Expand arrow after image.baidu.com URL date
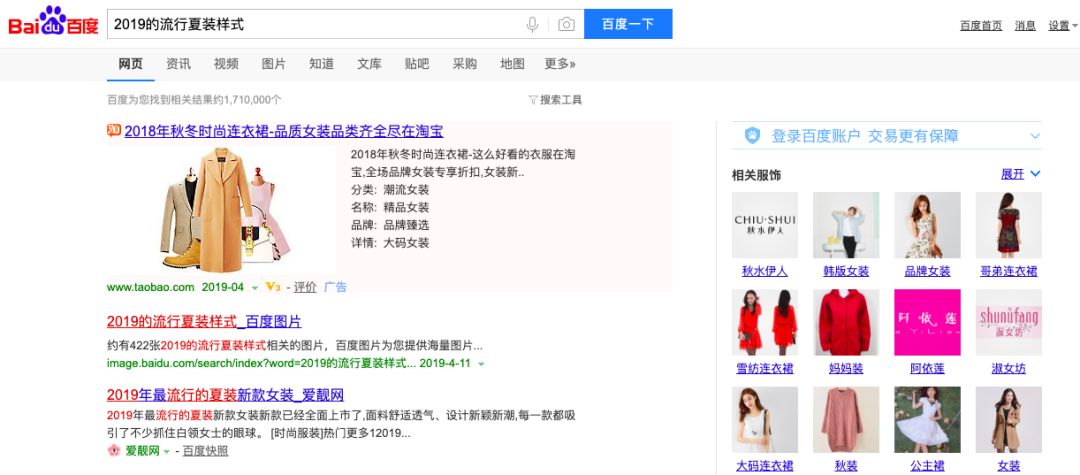Image resolution: width=1080 pixels, height=475 pixels. (480, 363)
